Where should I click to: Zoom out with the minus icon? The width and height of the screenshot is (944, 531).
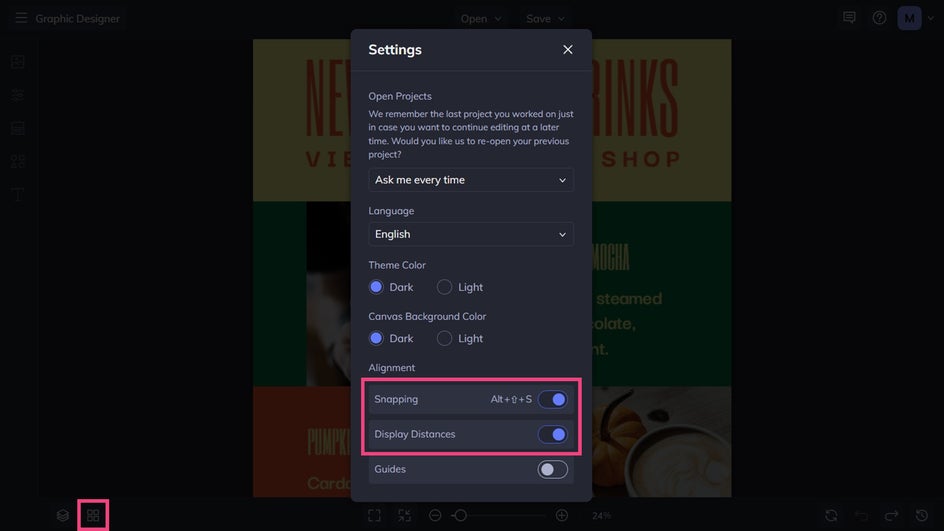435,515
